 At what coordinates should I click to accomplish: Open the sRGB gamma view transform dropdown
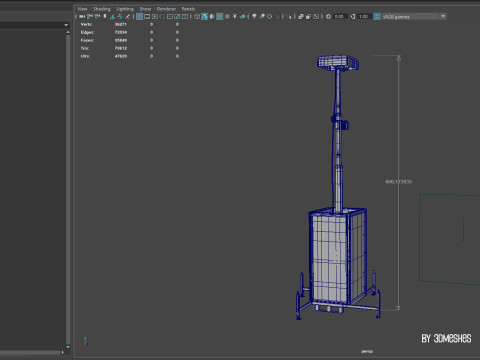[414, 16]
